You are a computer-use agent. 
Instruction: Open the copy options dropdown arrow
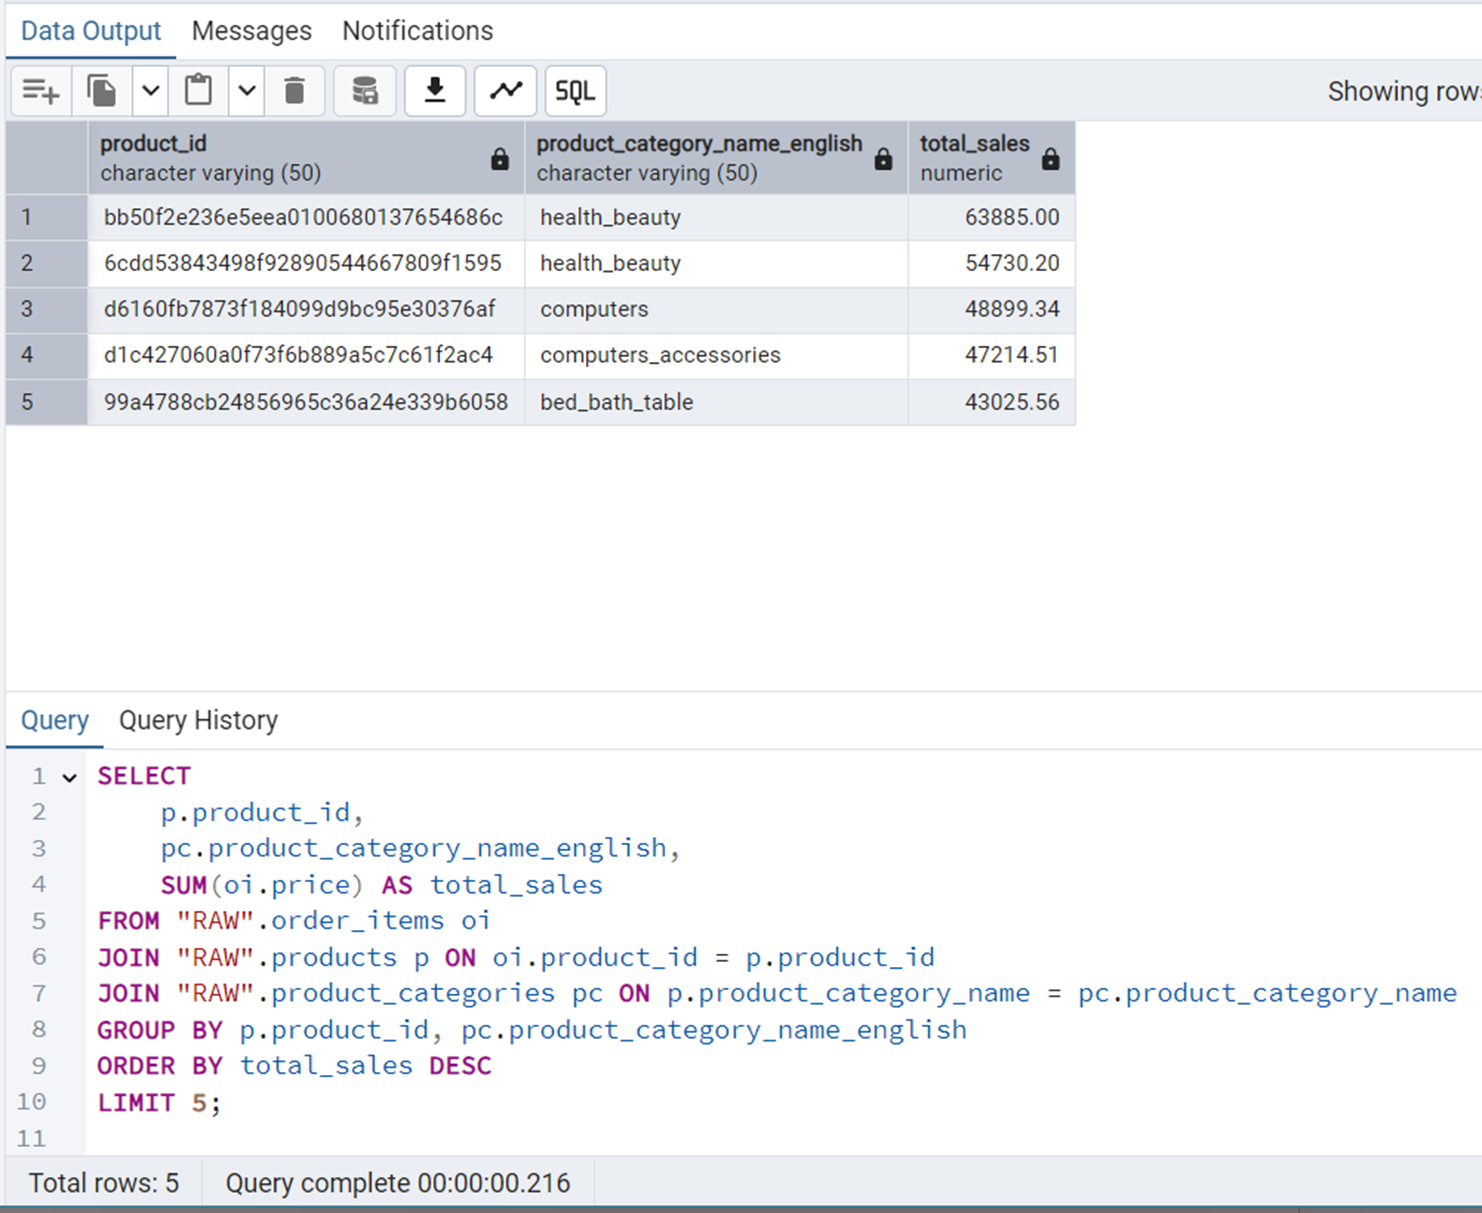coord(150,91)
